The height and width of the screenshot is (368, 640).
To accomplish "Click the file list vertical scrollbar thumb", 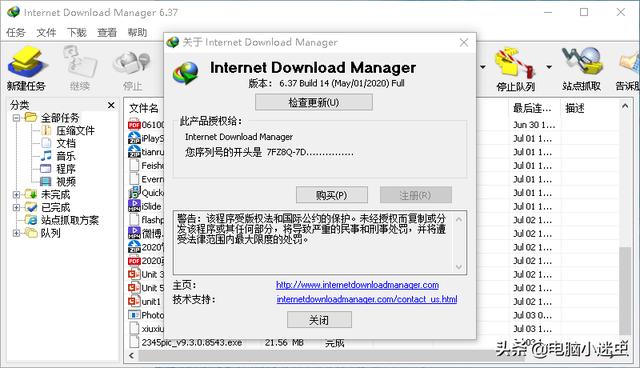I will 625,290.
